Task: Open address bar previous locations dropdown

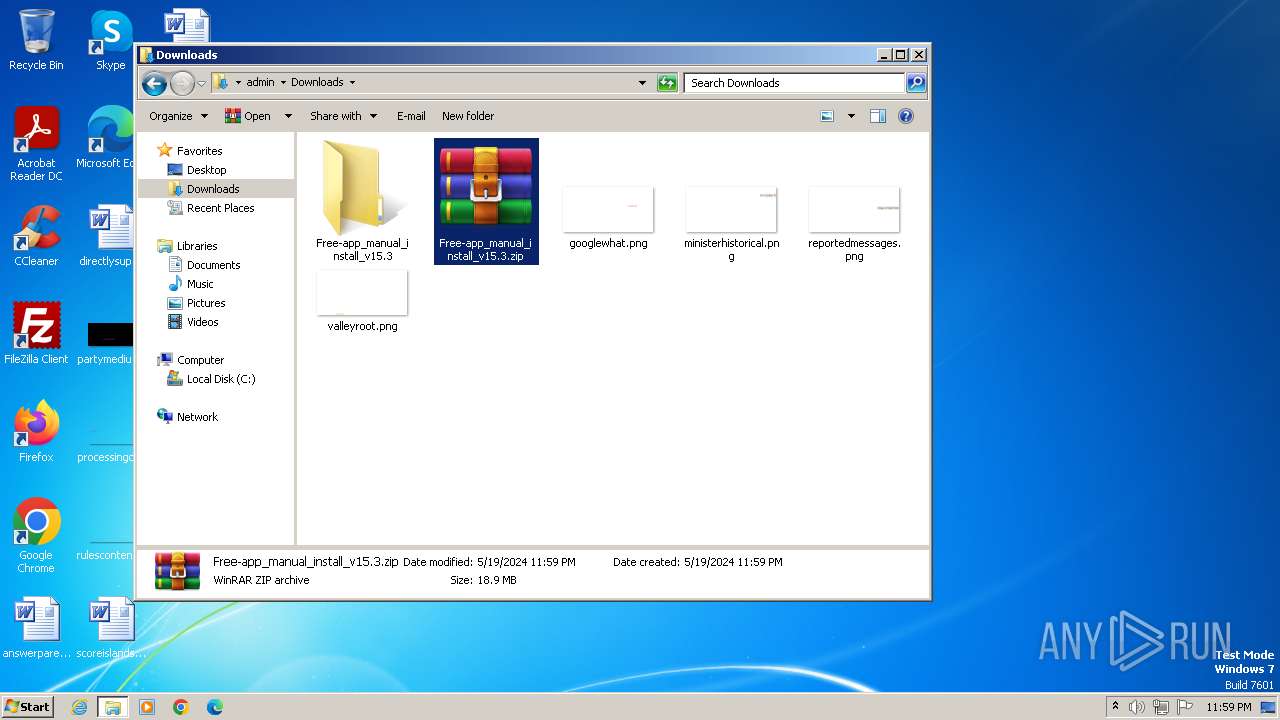Action: 642,83
